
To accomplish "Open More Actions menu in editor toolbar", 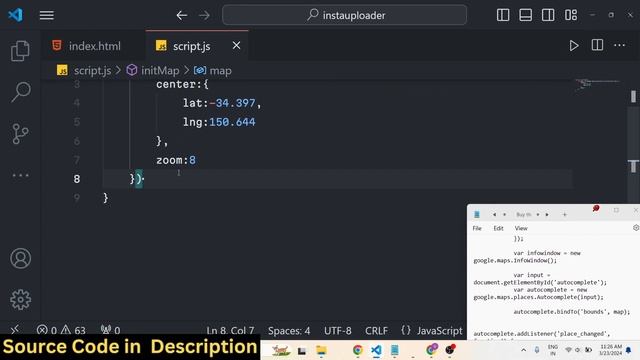I will pyautogui.click(x=620, y=45).
